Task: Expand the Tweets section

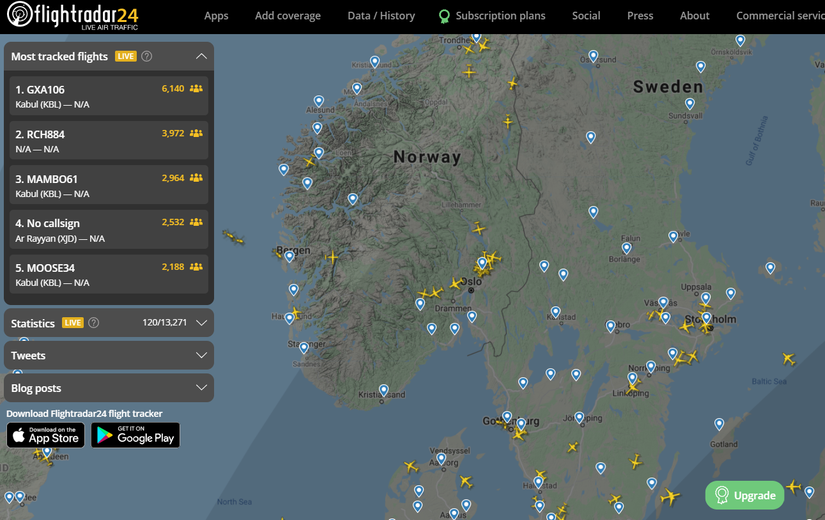Action: pos(201,355)
